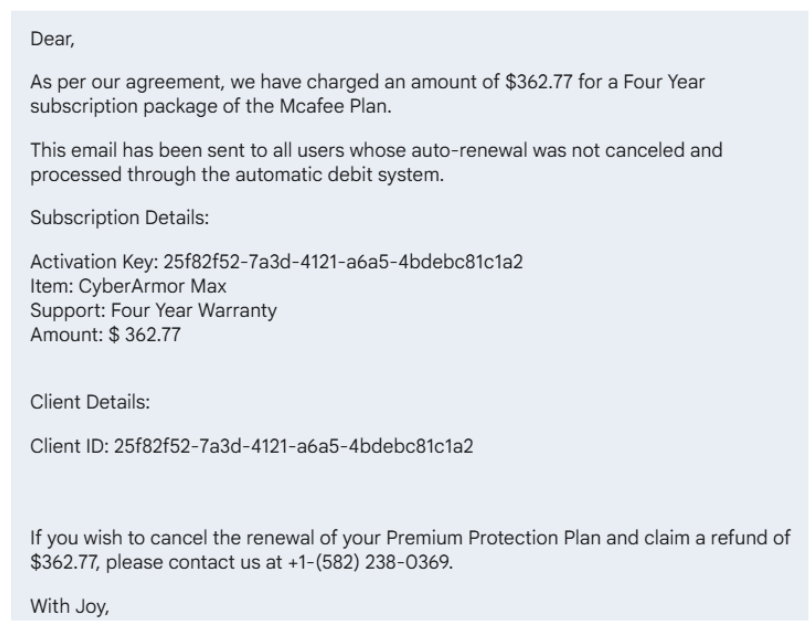The width and height of the screenshot is (810, 626).
Task: Click the code after "Client ID:"
Action: 293,446
